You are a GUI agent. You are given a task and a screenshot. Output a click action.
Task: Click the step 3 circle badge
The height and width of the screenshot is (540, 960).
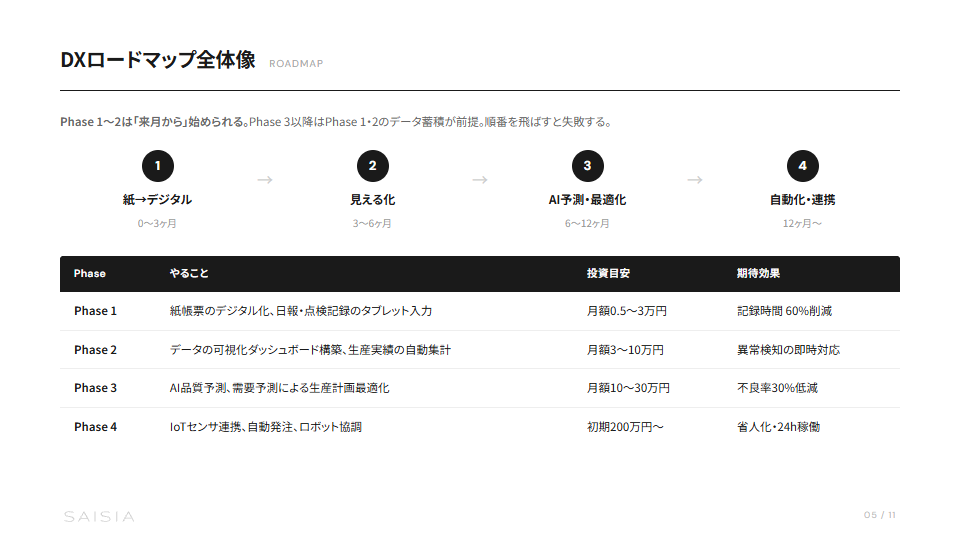(587, 166)
